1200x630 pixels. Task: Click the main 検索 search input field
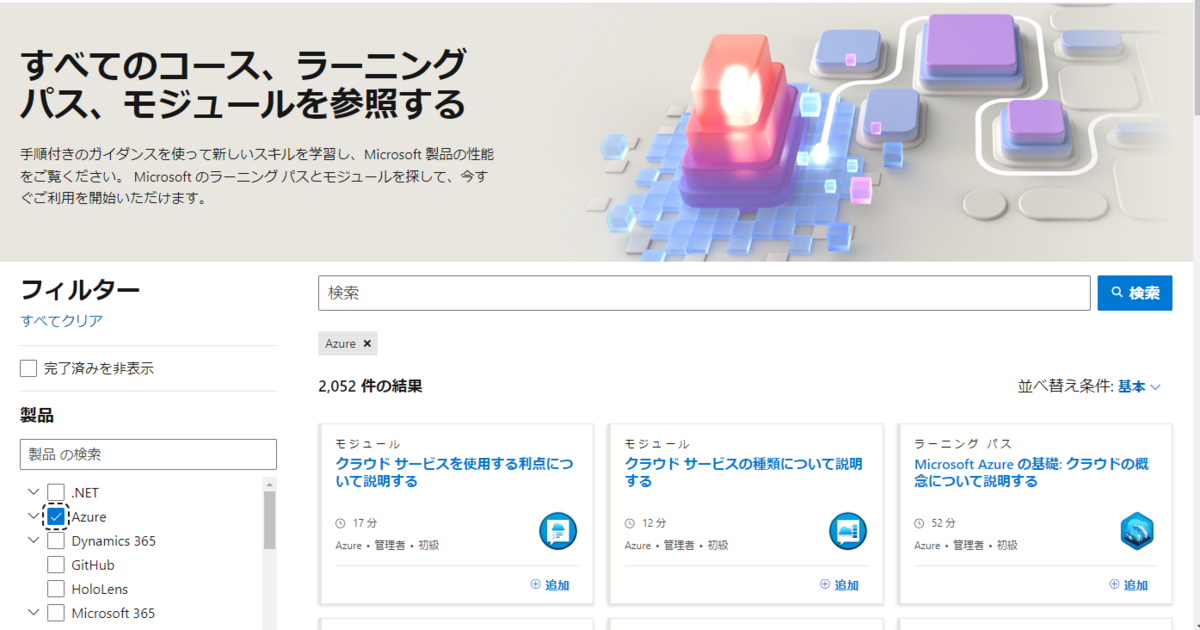point(704,293)
